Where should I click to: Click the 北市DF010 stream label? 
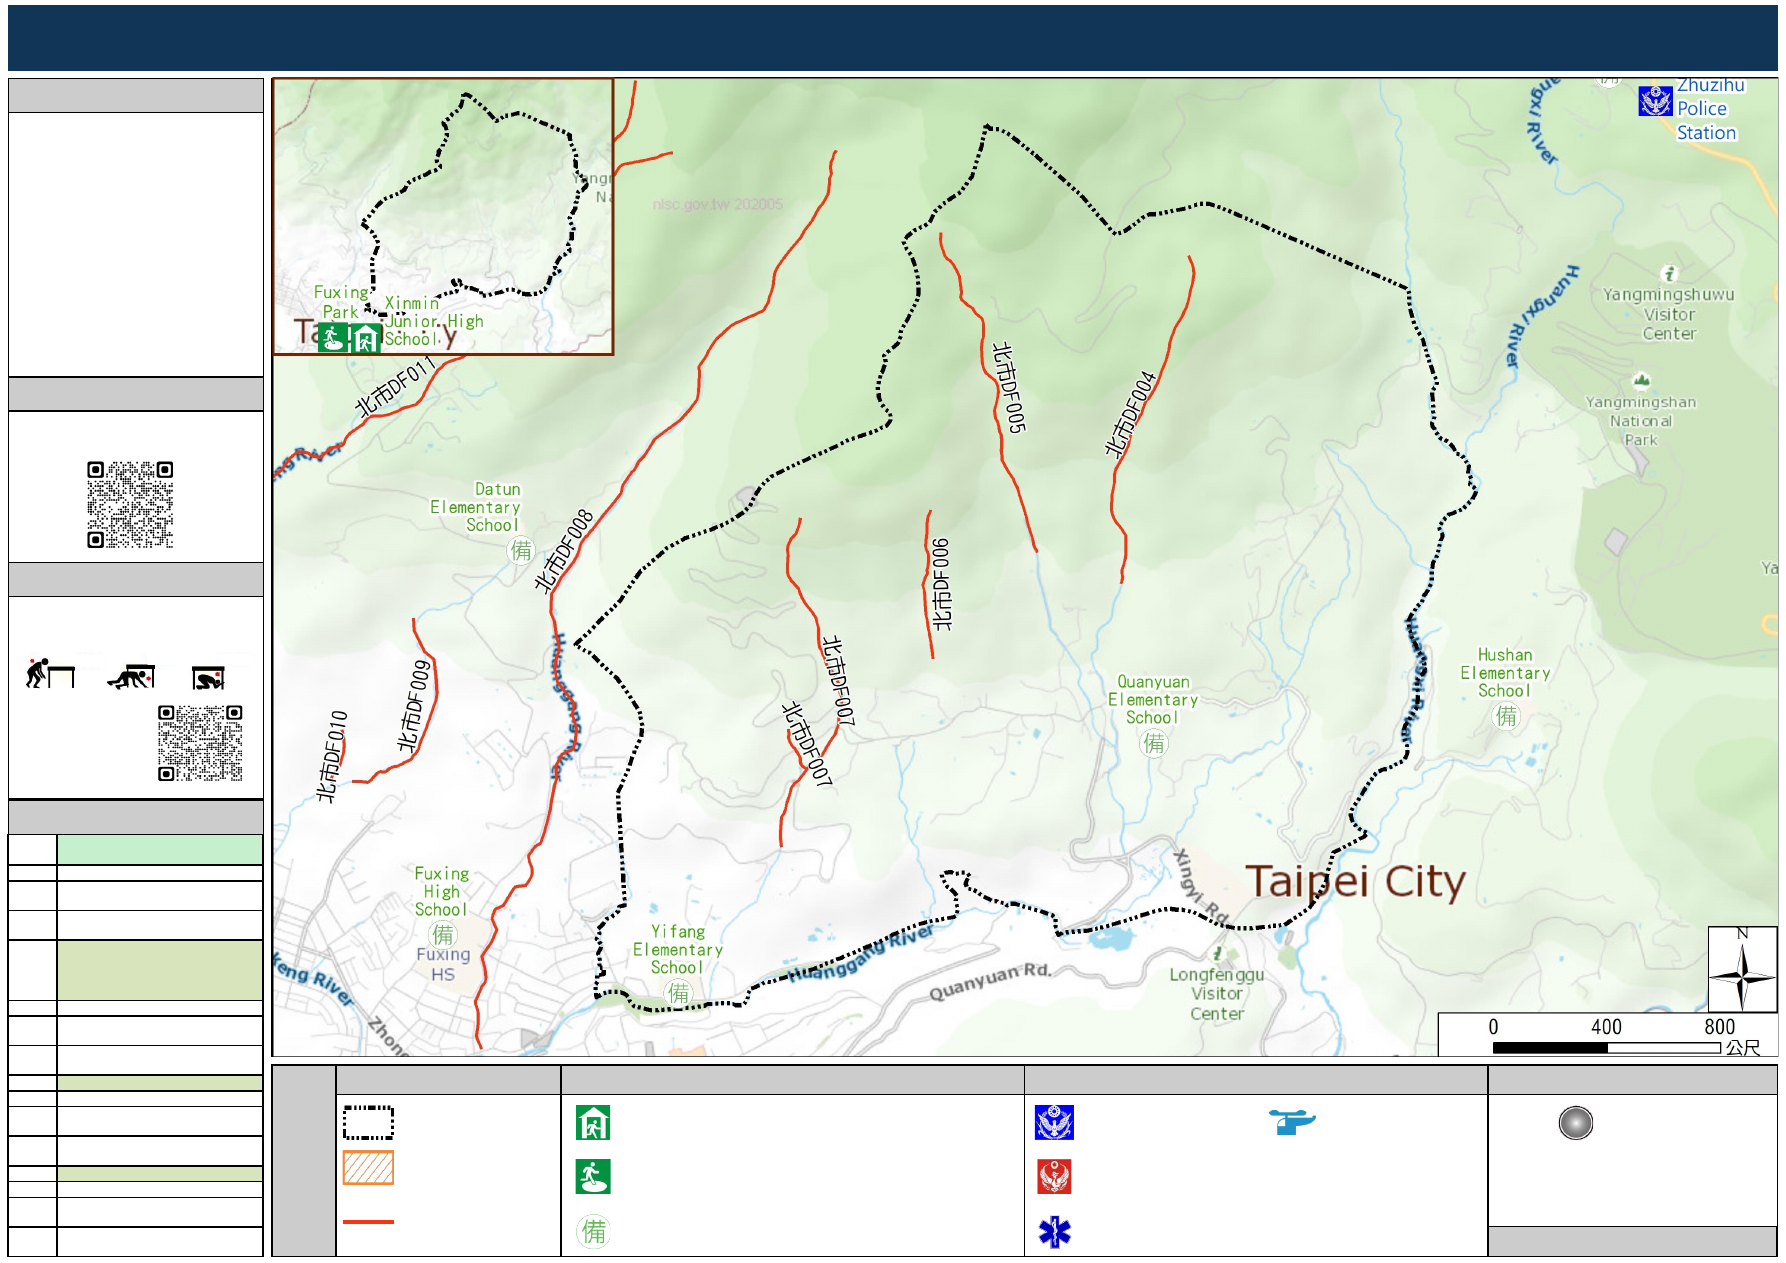[x=332, y=757]
